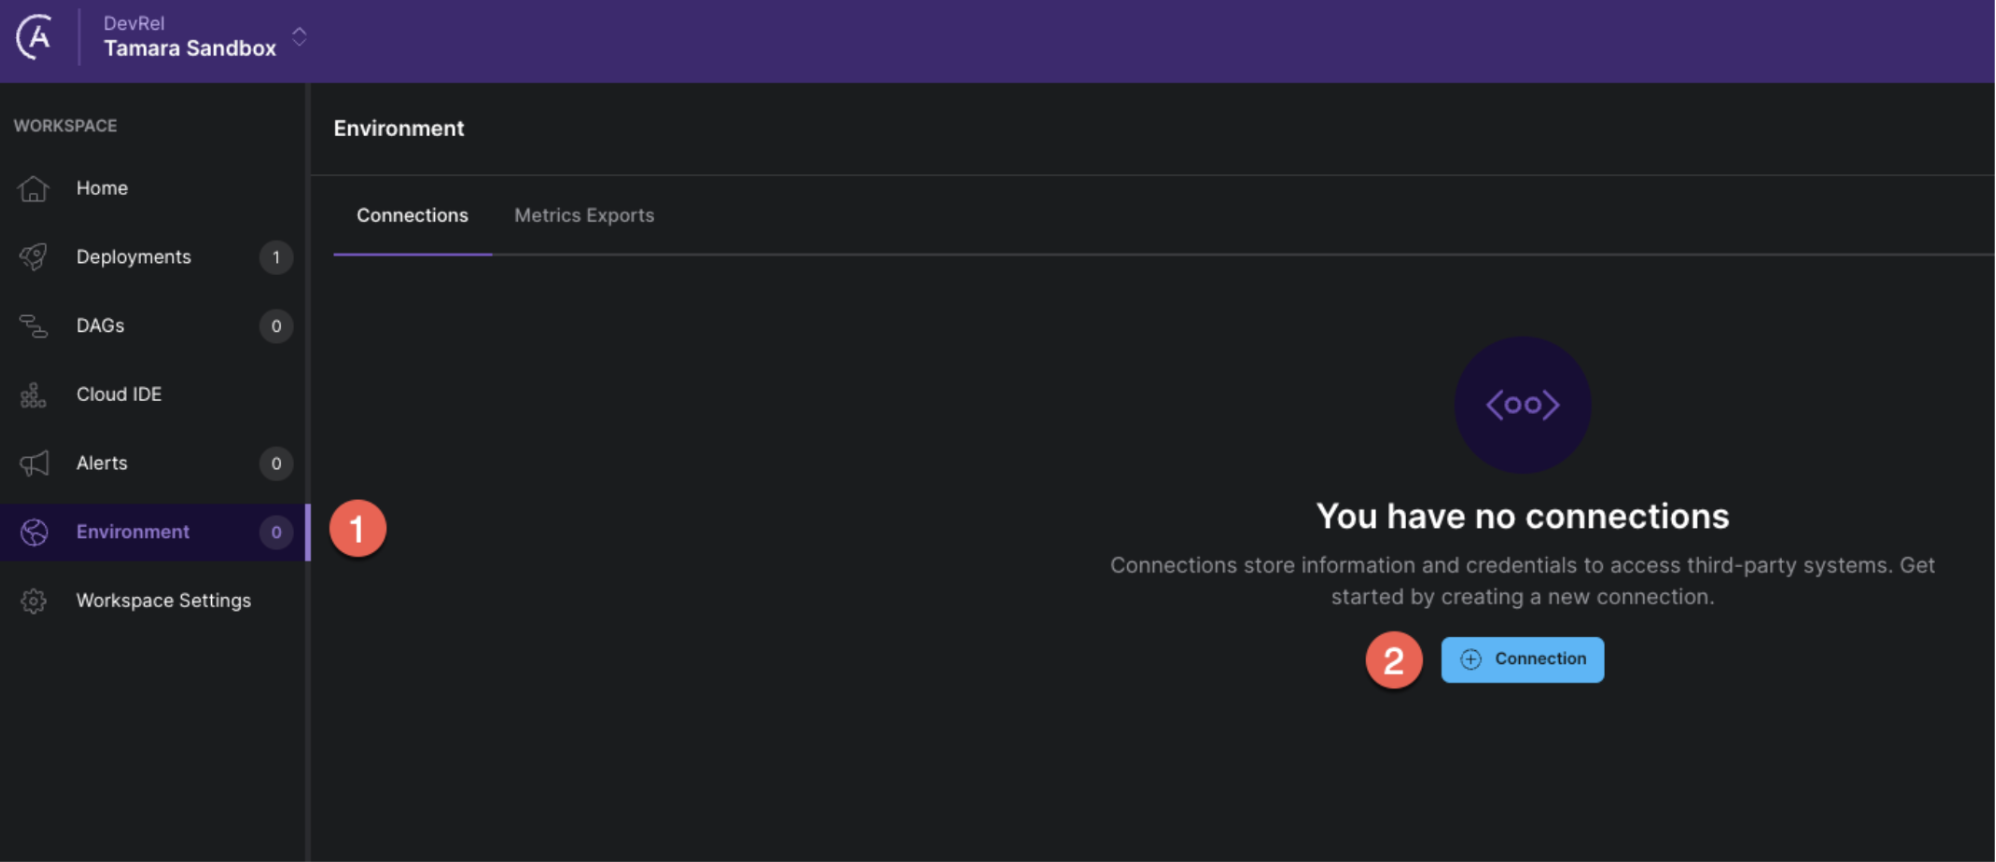Select the Environment globe icon
Viewport: 1996px width, 862px height.
34,532
